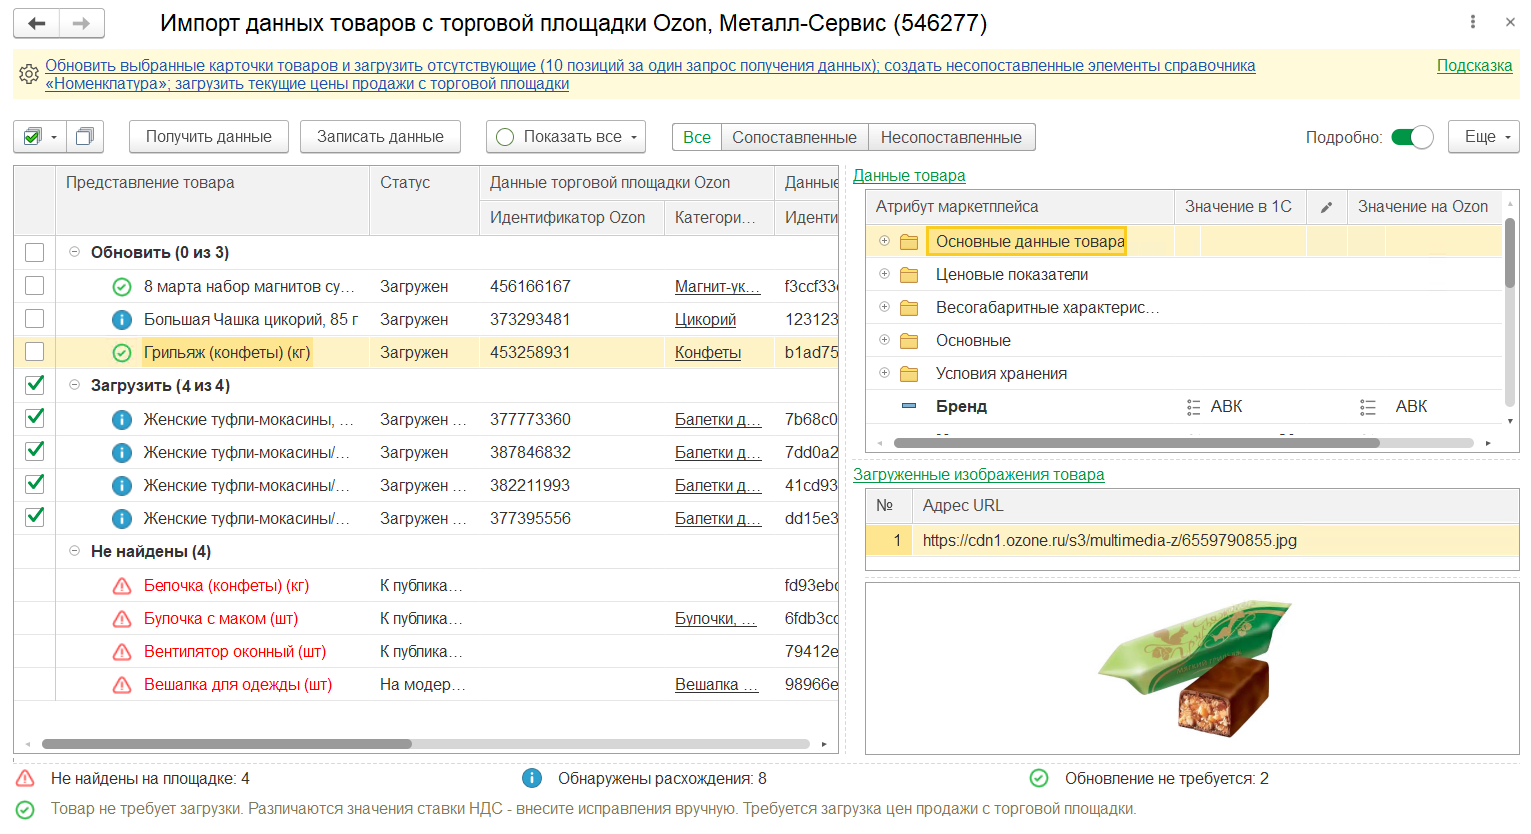Click the product table horizontal scrollbar
1531x834 pixels.
[x=227, y=744]
